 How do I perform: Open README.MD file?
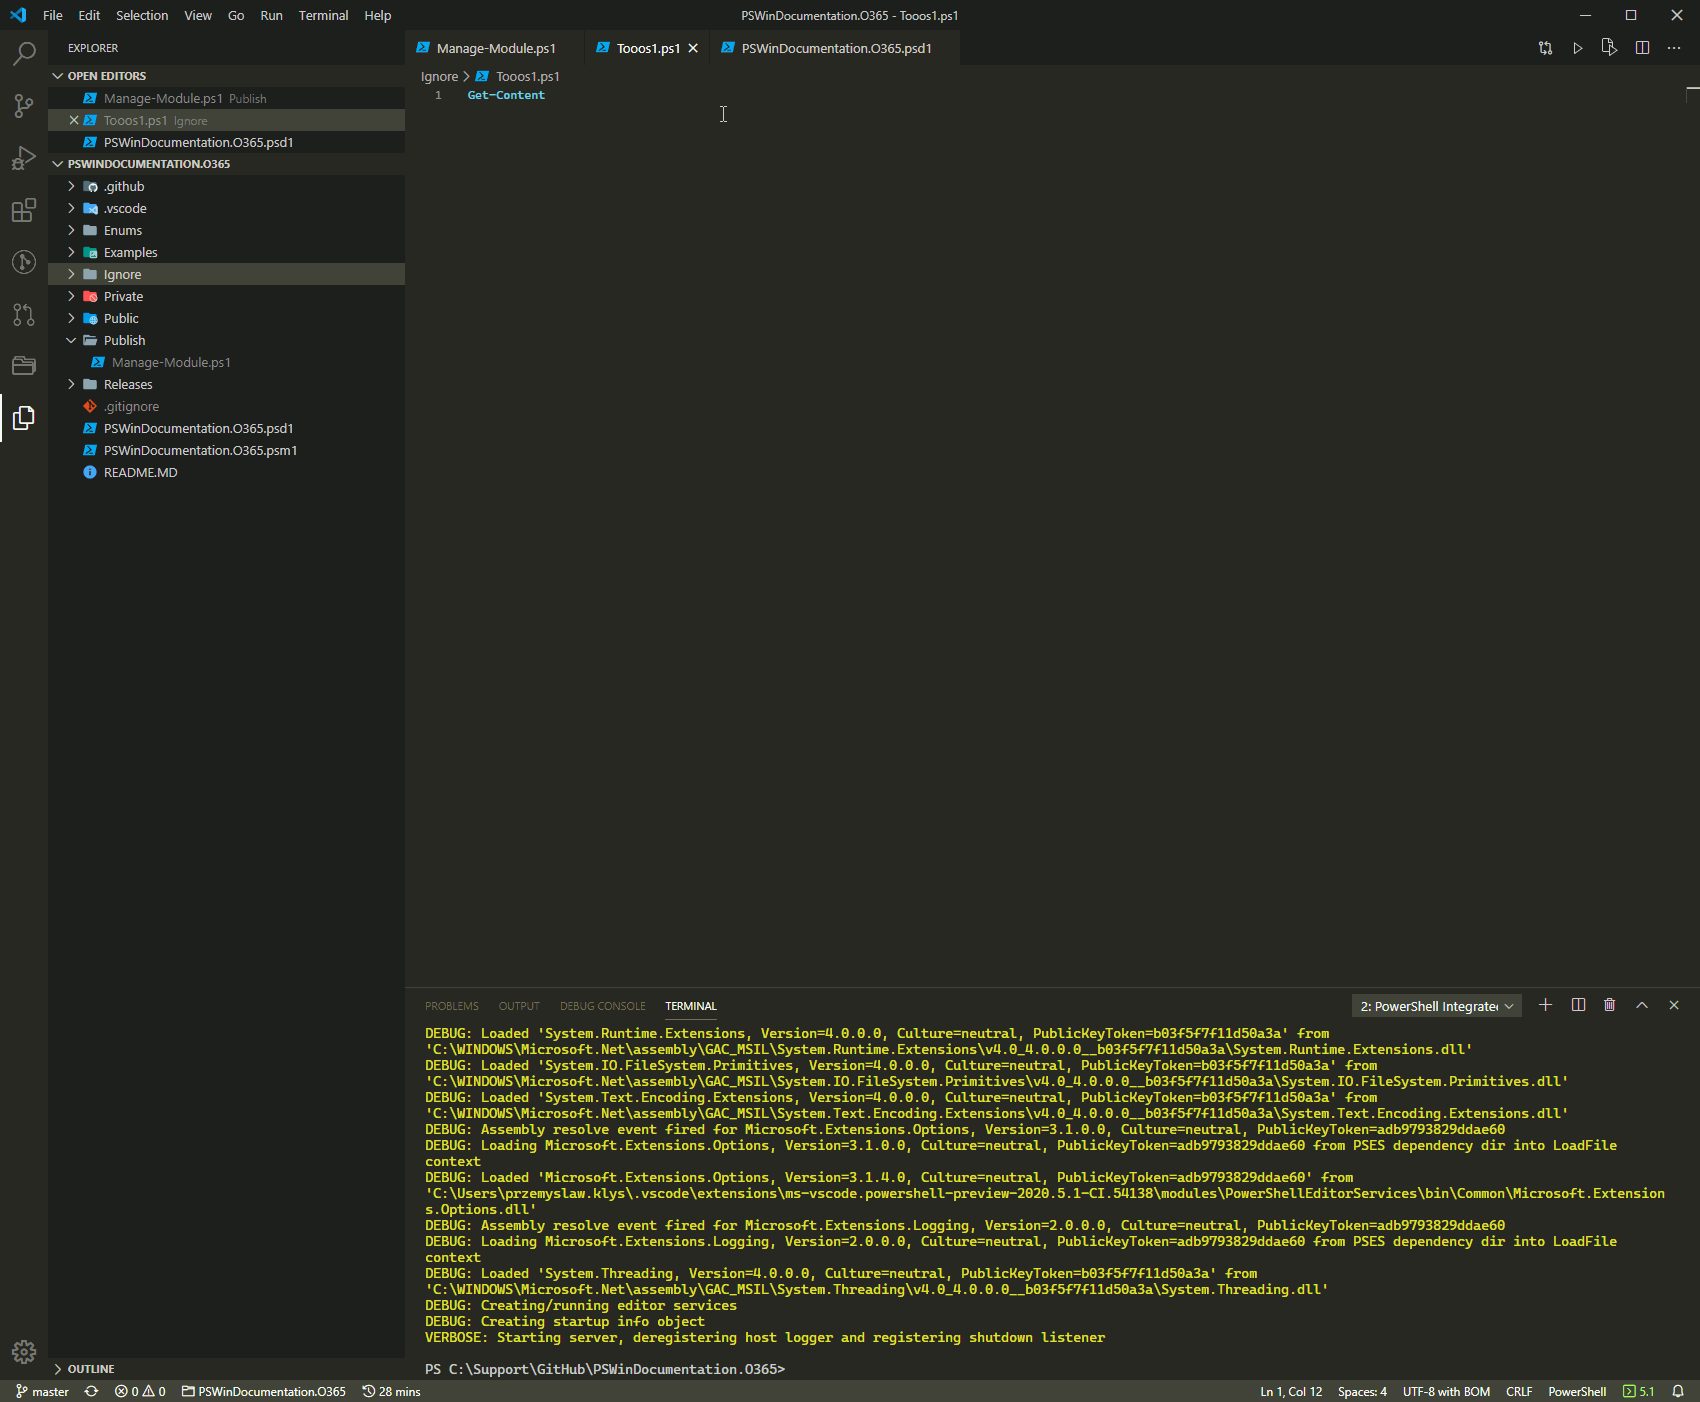pyautogui.click(x=226, y=472)
